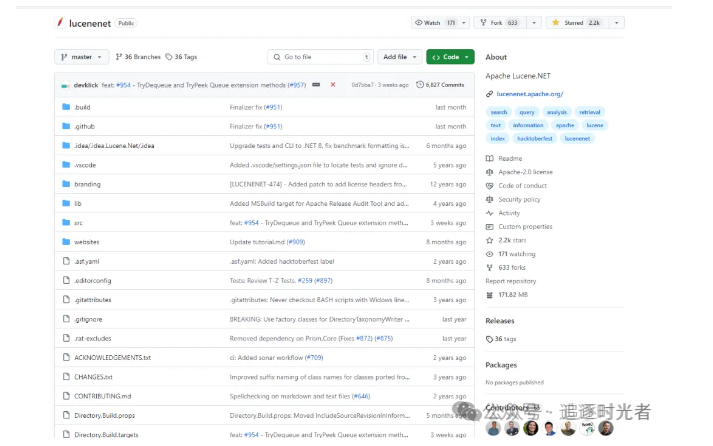The width and height of the screenshot is (713, 446).
Task: Click the .github folder icon
Action: tap(66, 126)
